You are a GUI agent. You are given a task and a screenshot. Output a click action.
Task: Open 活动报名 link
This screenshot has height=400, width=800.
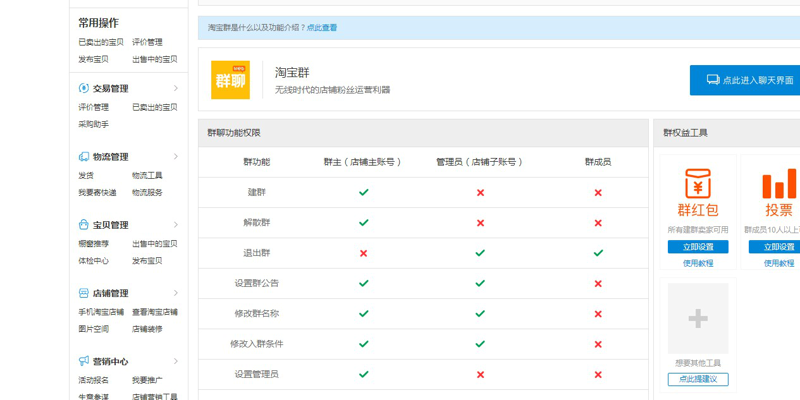[93, 380]
